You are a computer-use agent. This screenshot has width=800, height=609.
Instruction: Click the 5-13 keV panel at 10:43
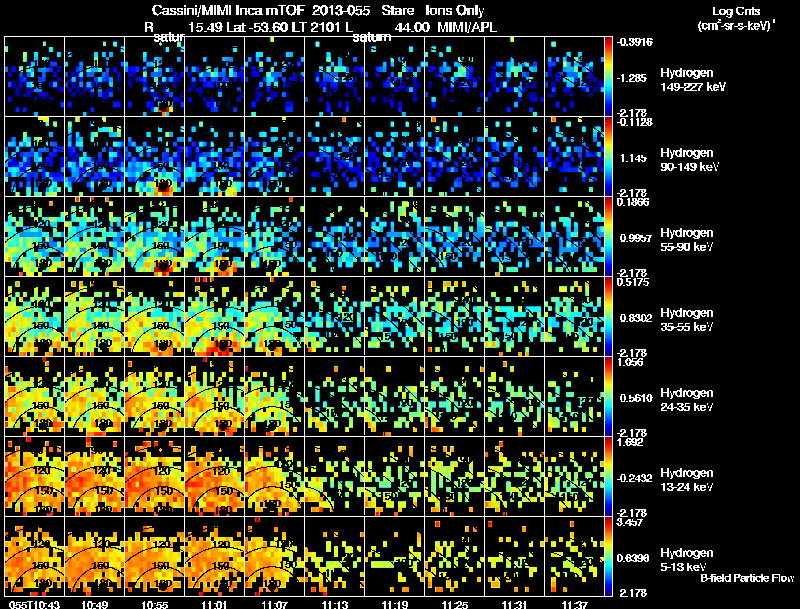[35, 557]
